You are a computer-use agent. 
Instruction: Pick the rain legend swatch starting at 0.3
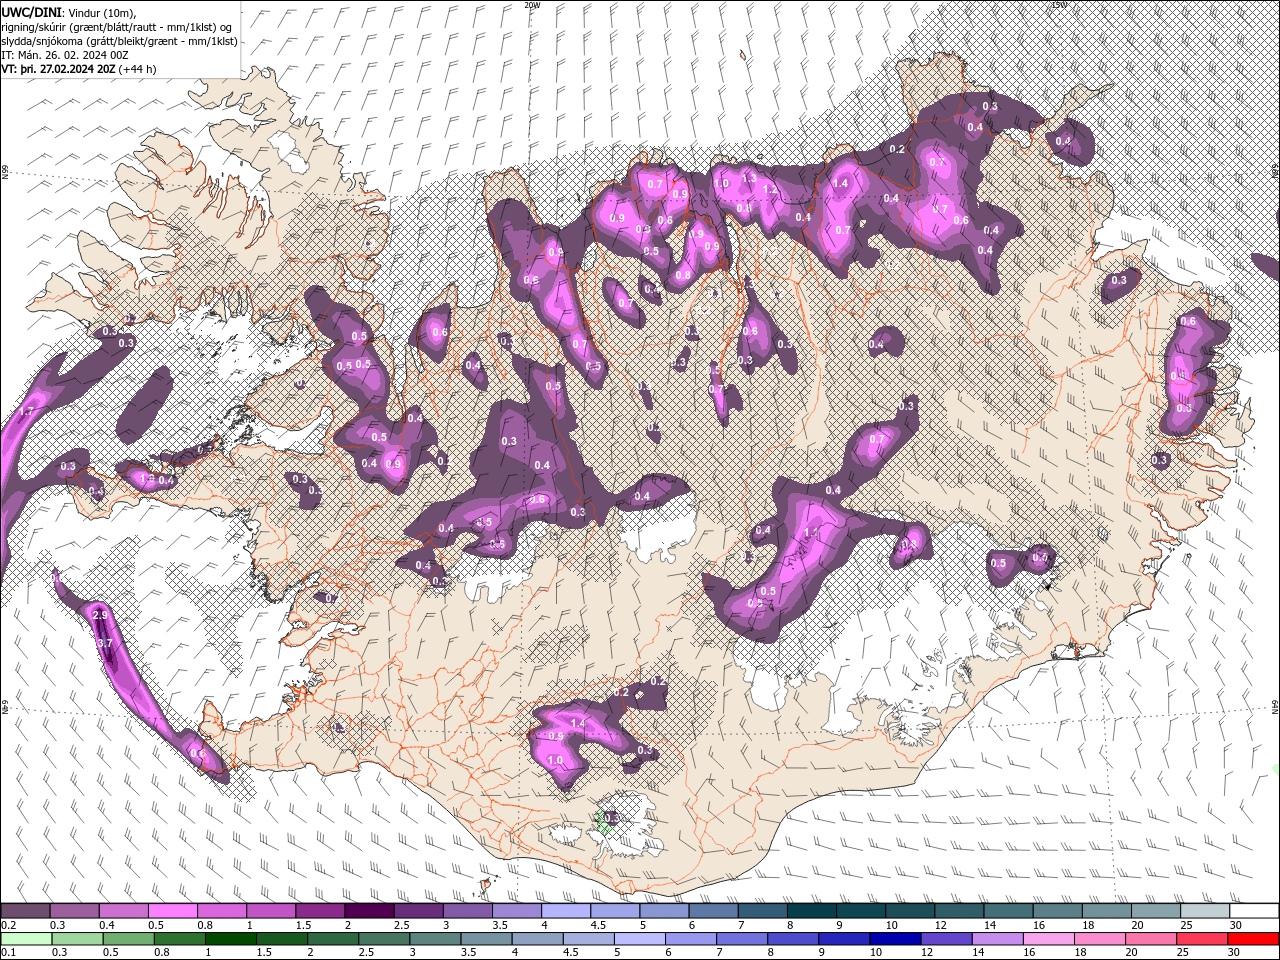click(79, 939)
